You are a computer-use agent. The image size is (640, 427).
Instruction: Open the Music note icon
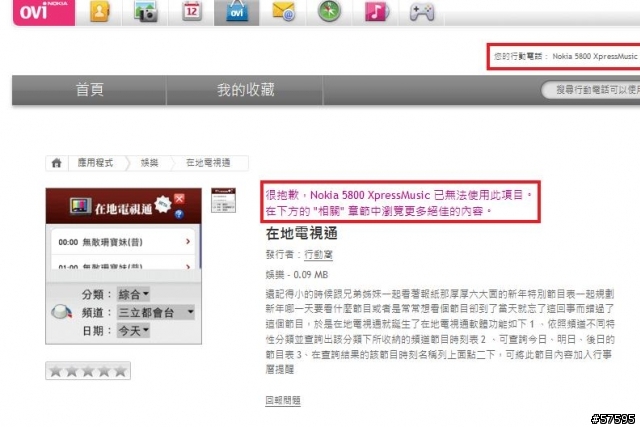(x=376, y=12)
